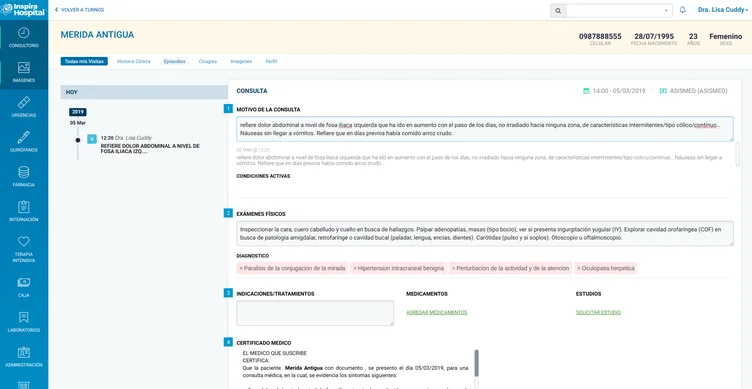Open Terapia Intensiva heart icon
The image size is (752, 389).
pos(24,241)
